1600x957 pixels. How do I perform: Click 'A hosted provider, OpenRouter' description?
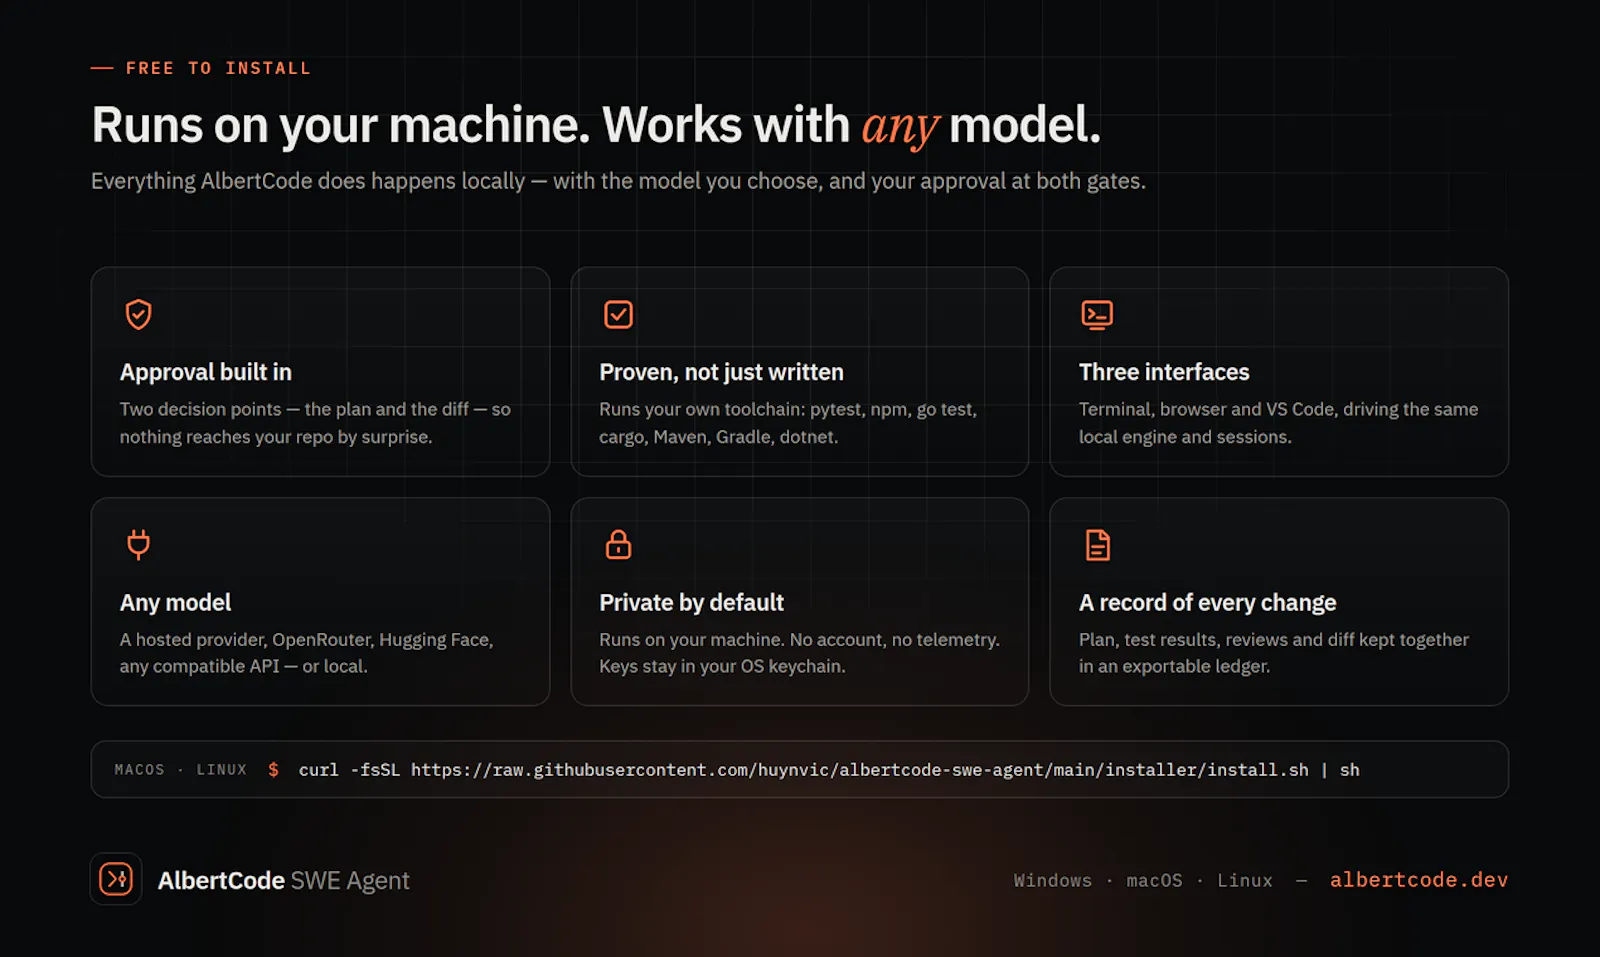[x=306, y=653]
